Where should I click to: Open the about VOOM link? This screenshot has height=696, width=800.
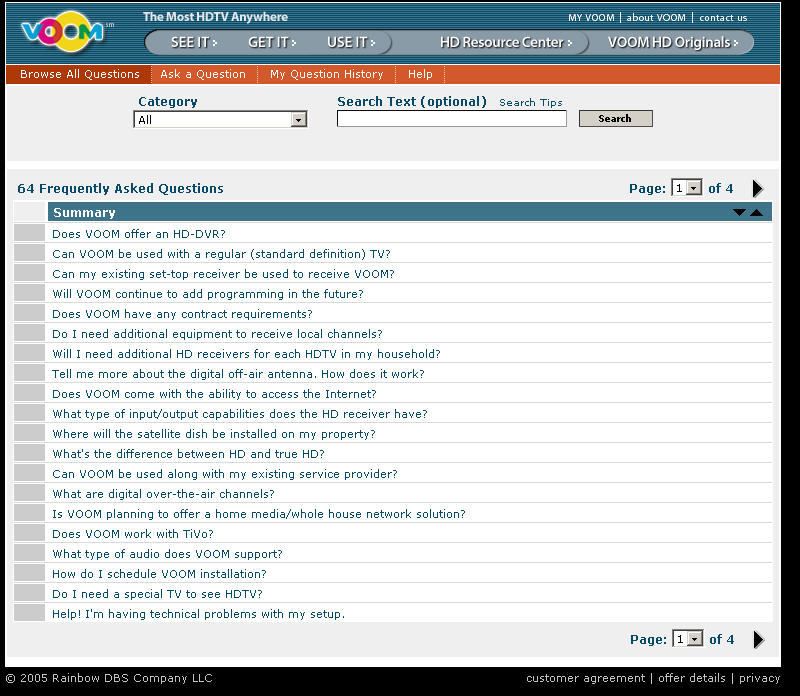[x=656, y=17]
